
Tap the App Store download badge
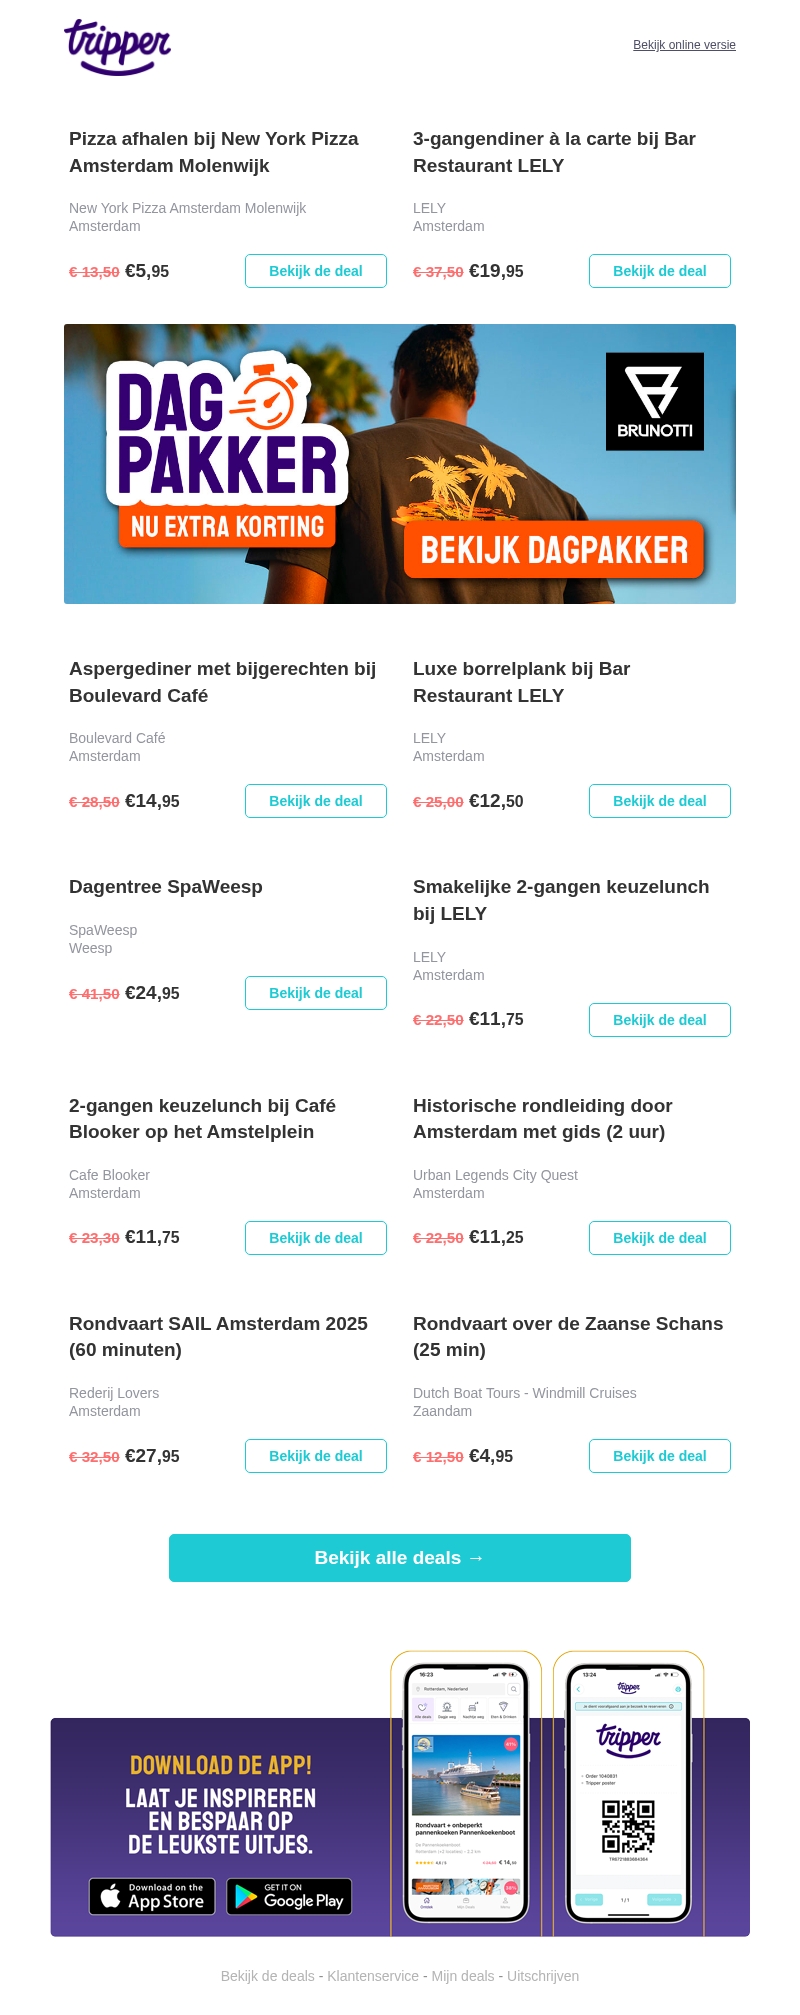tap(152, 1896)
